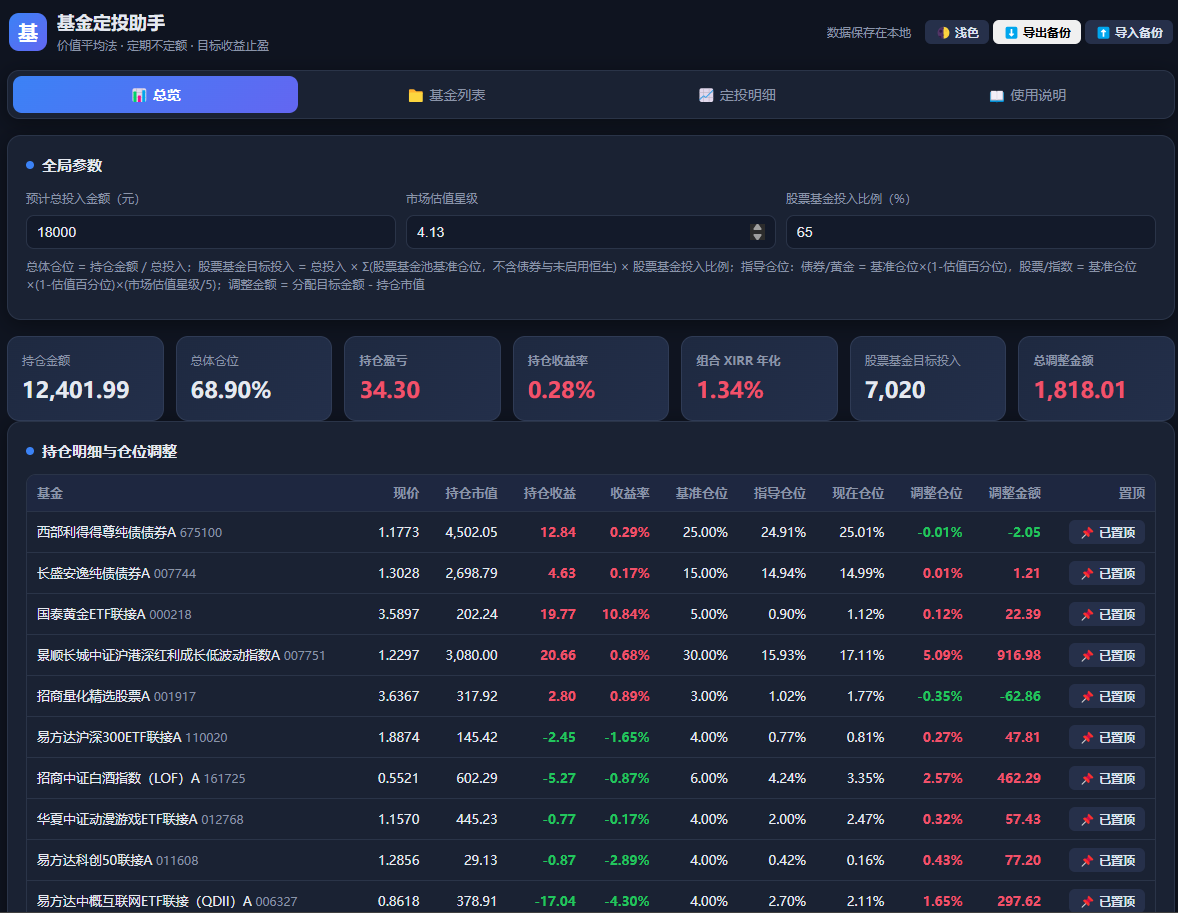
Task: Click fund name 招商中证白酒指数（LOF）A 161725
Action: 141,778
